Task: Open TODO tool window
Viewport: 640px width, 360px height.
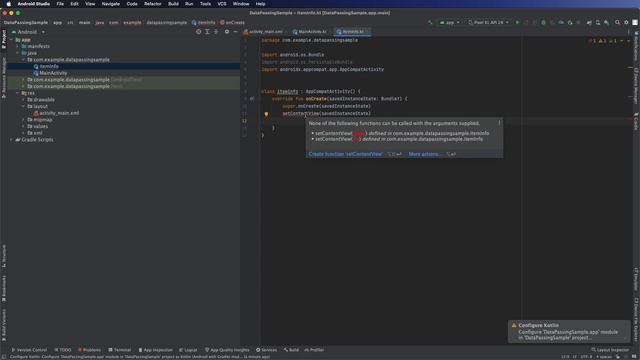Action: click(x=62, y=350)
